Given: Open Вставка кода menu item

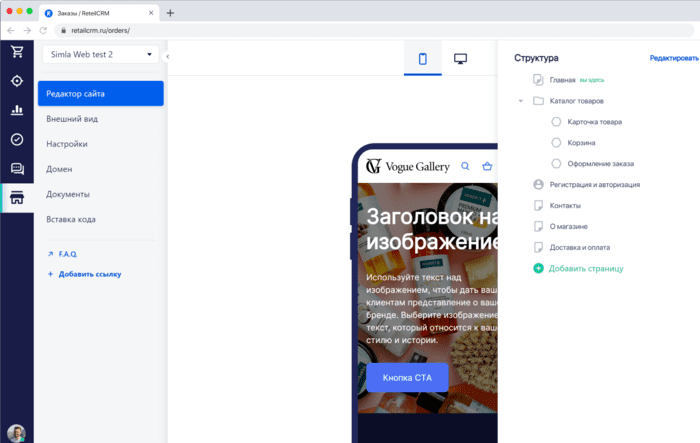Looking at the screenshot, I should tap(71, 219).
